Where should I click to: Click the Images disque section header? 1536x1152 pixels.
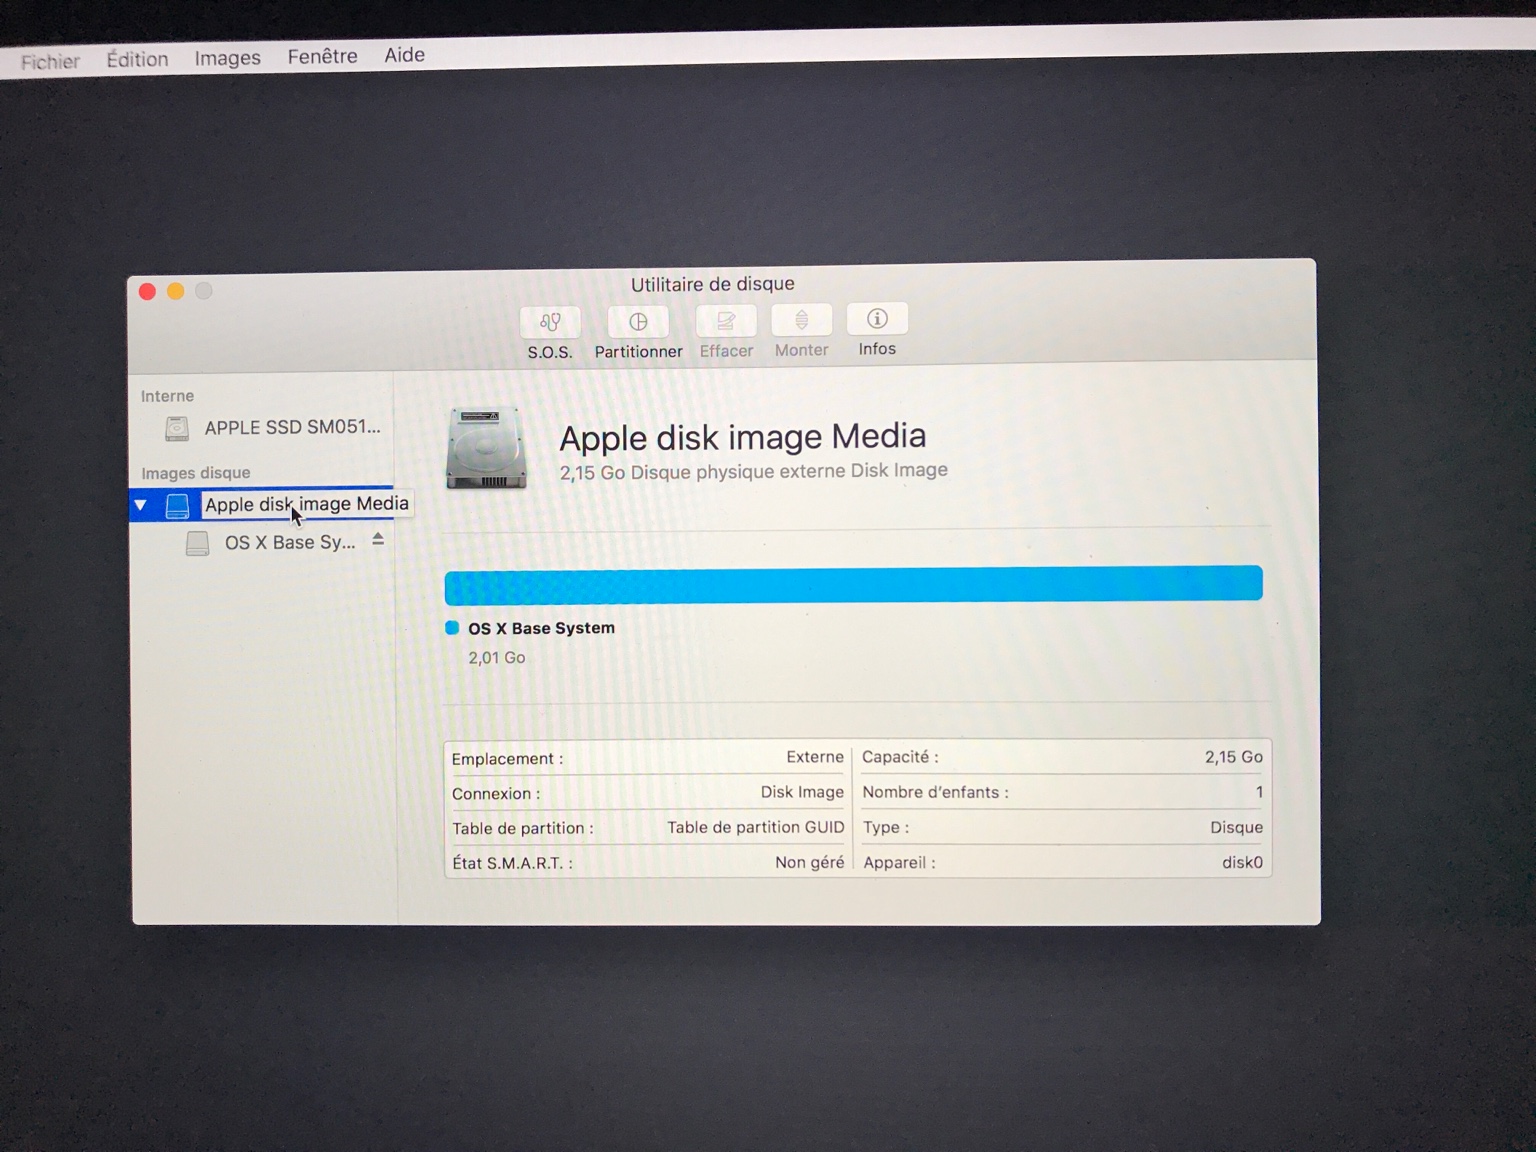click(195, 473)
